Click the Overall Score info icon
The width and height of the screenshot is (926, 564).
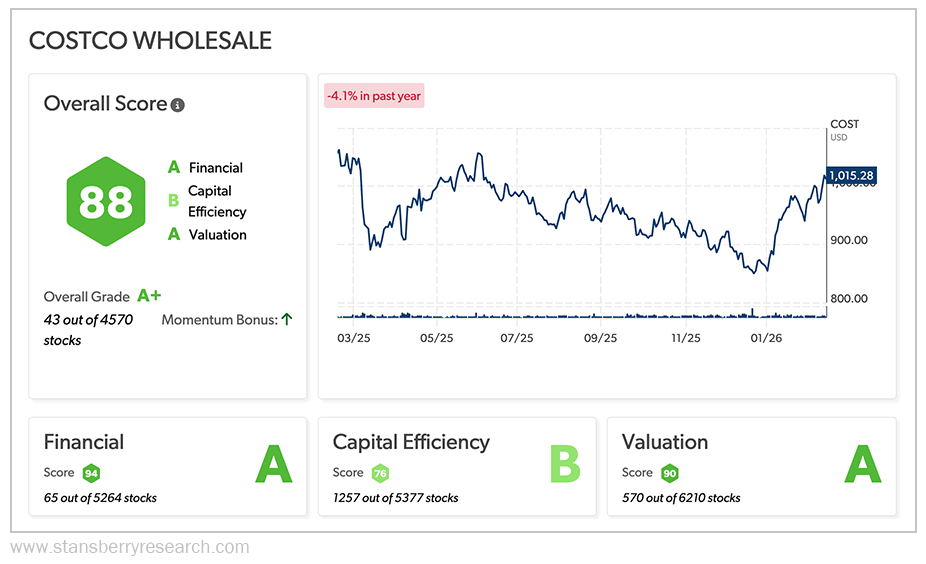pyautogui.click(x=178, y=105)
